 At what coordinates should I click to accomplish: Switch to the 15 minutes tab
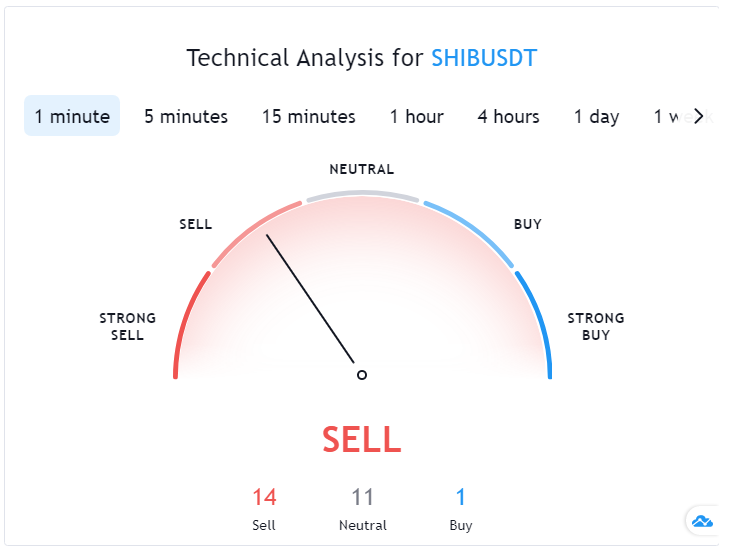(309, 116)
